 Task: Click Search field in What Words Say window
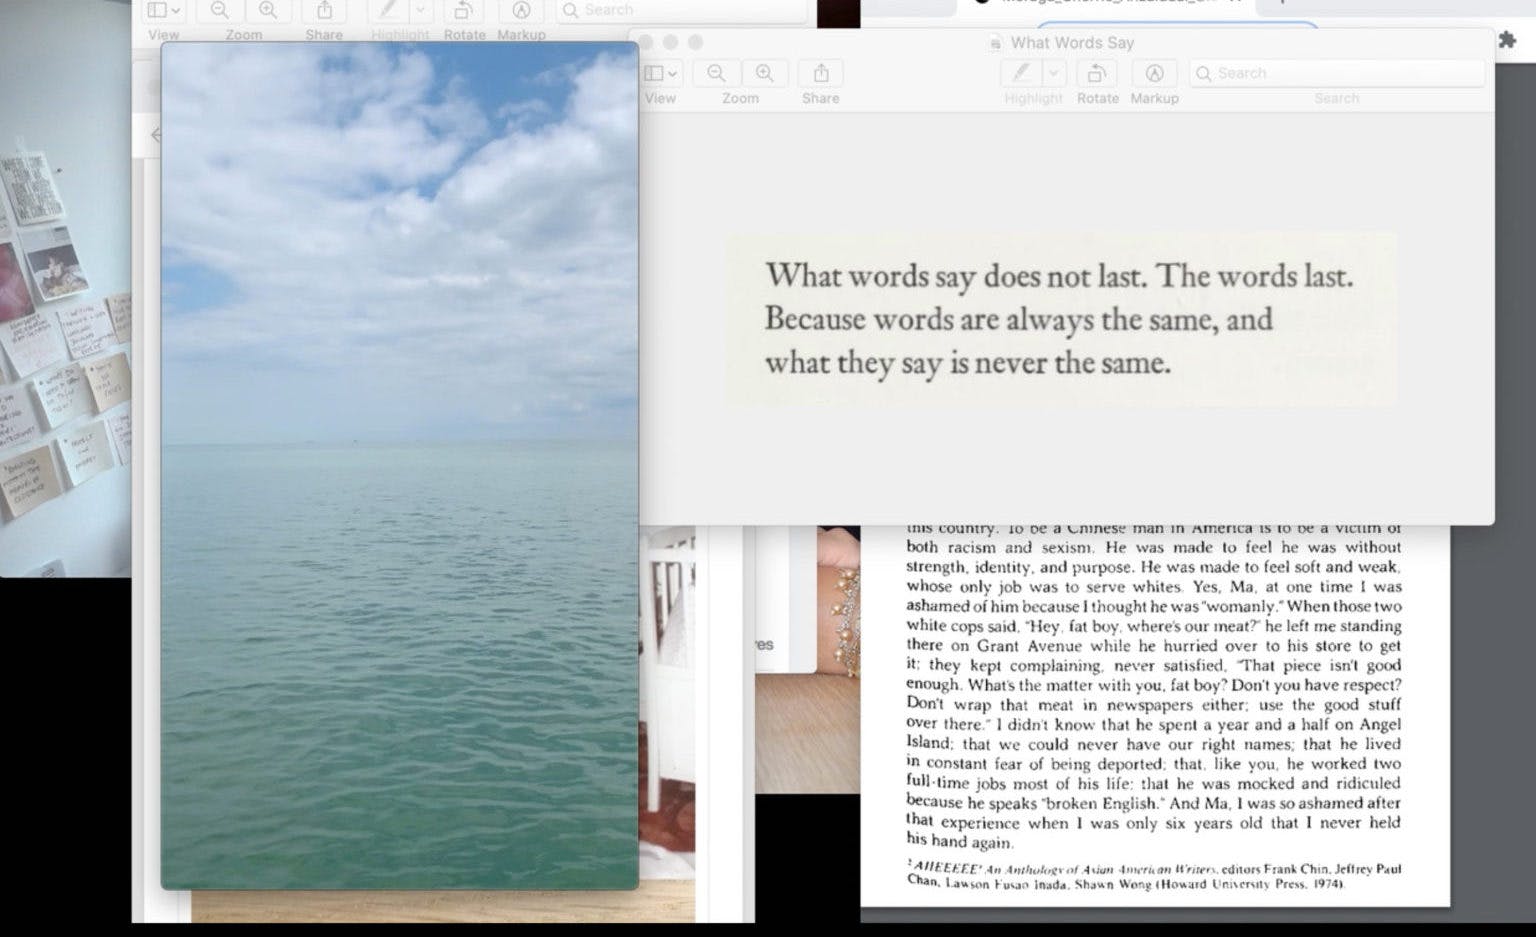(x=1336, y=73)
